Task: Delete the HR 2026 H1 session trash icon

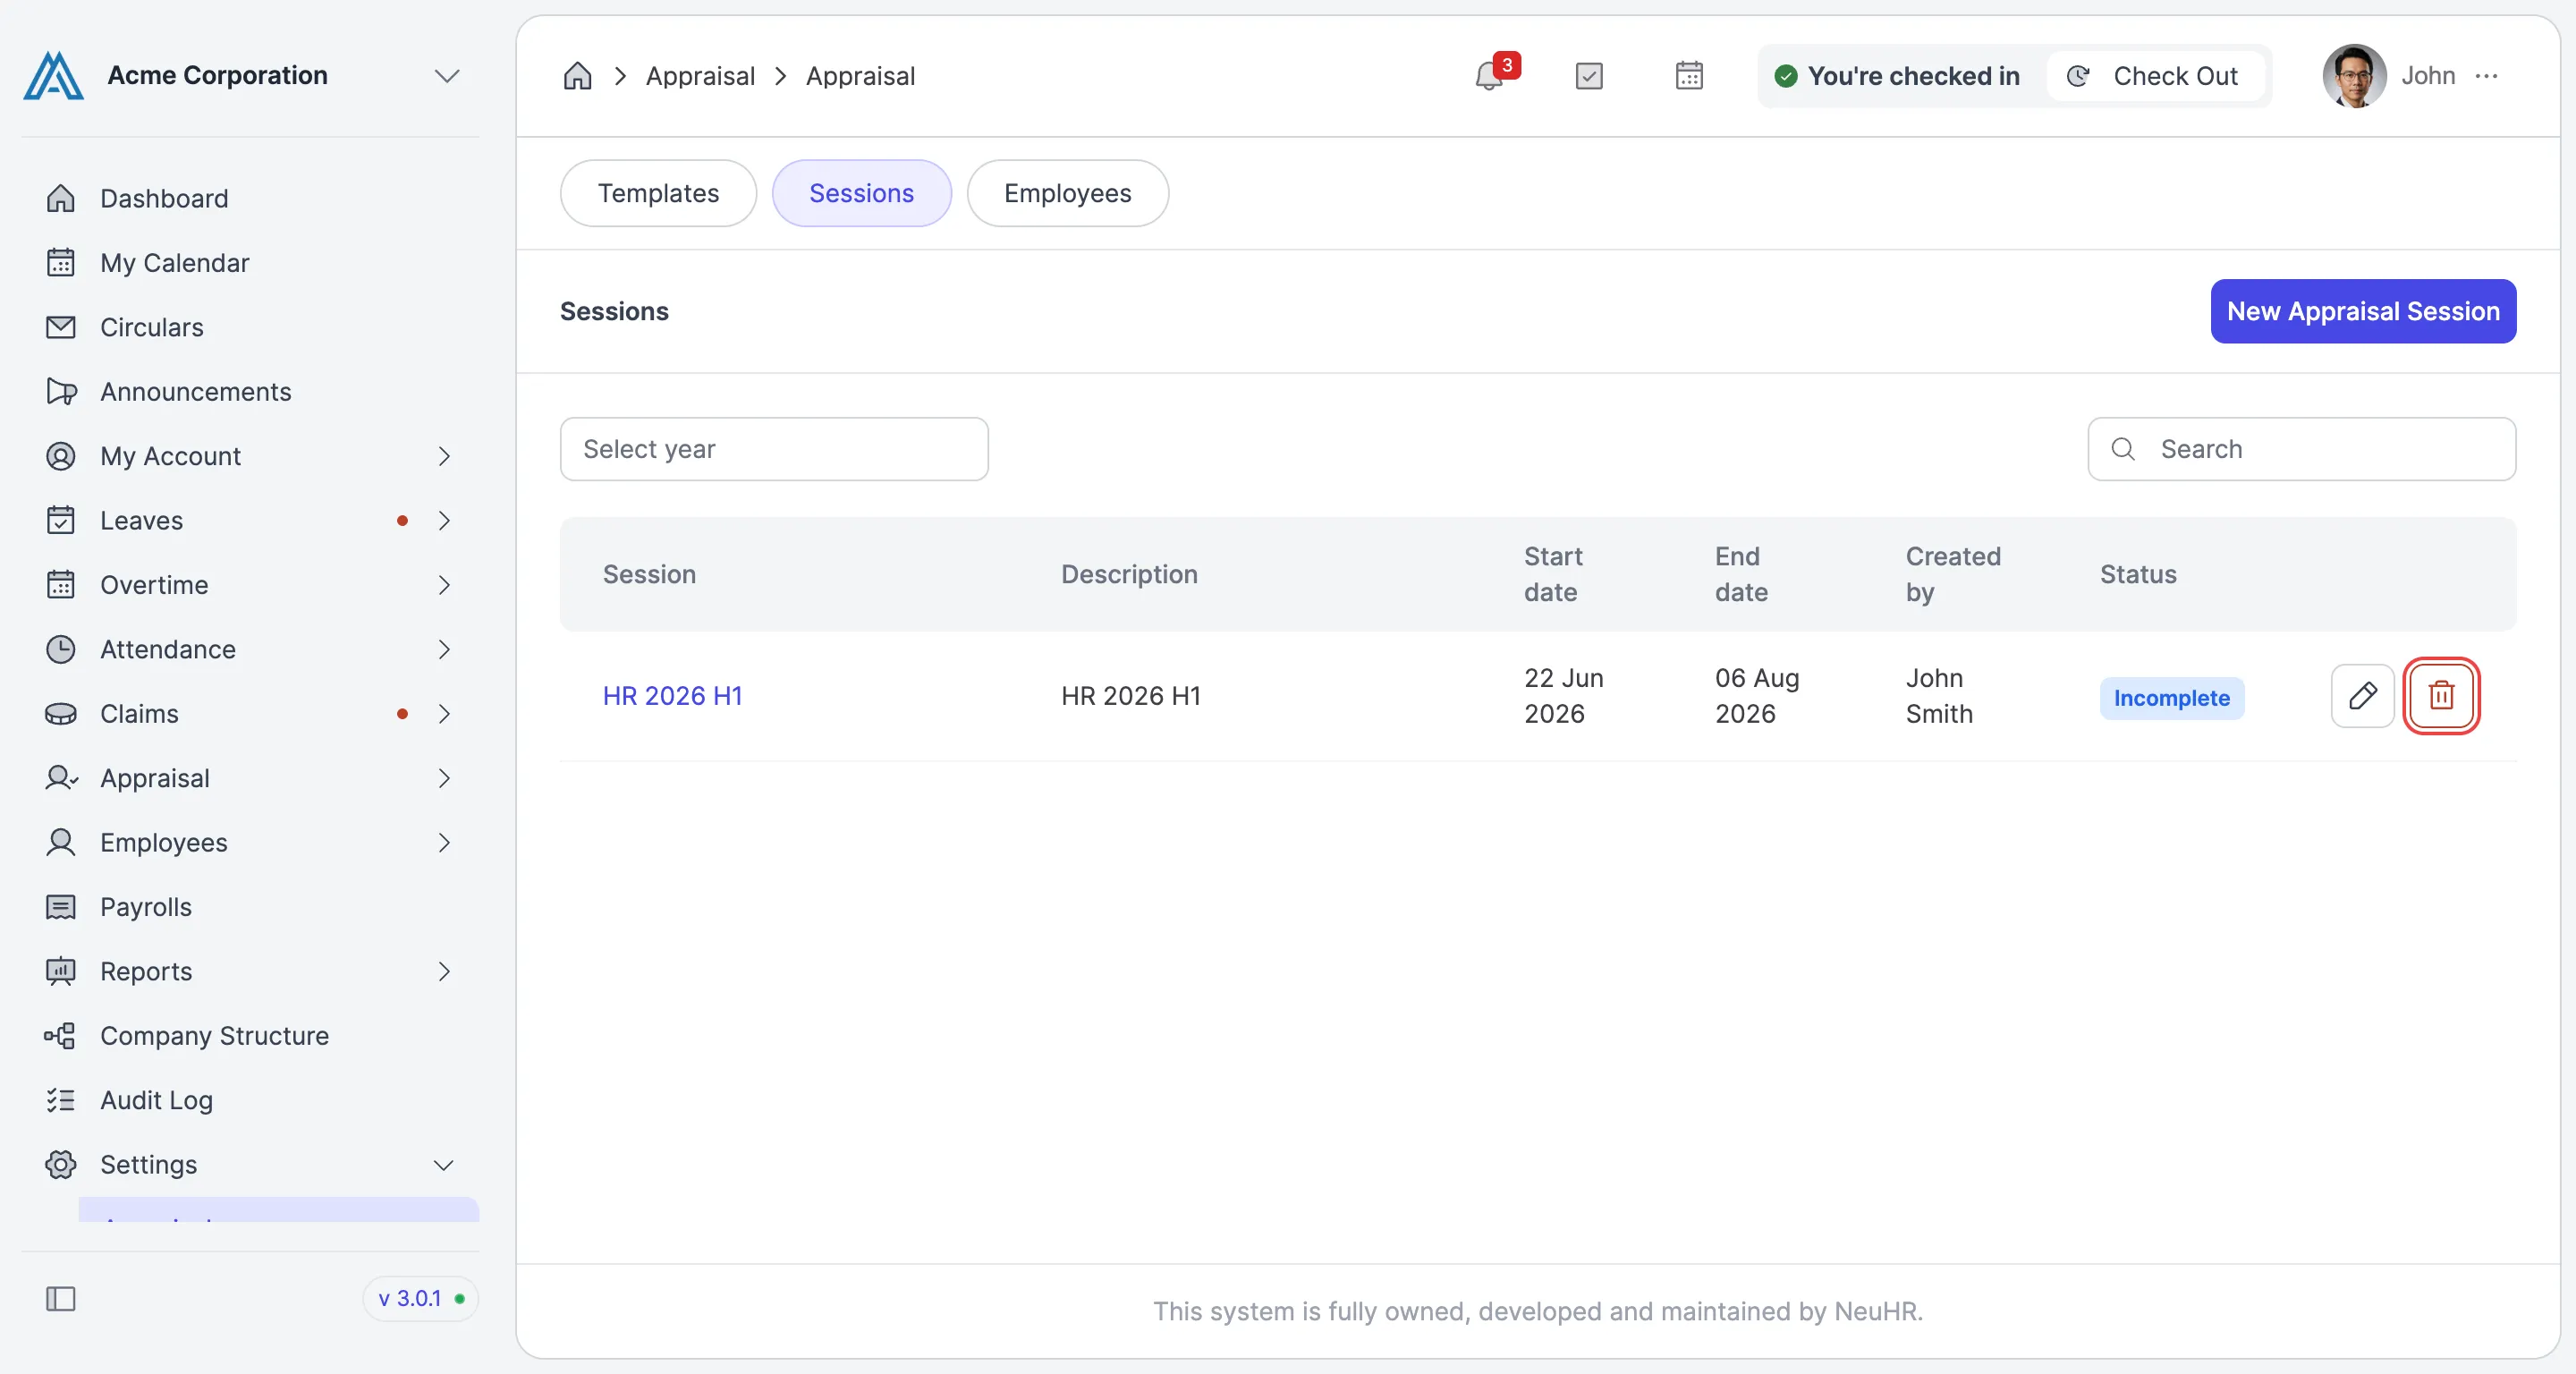Action: pyautogui.click(x=2441, y=695)
